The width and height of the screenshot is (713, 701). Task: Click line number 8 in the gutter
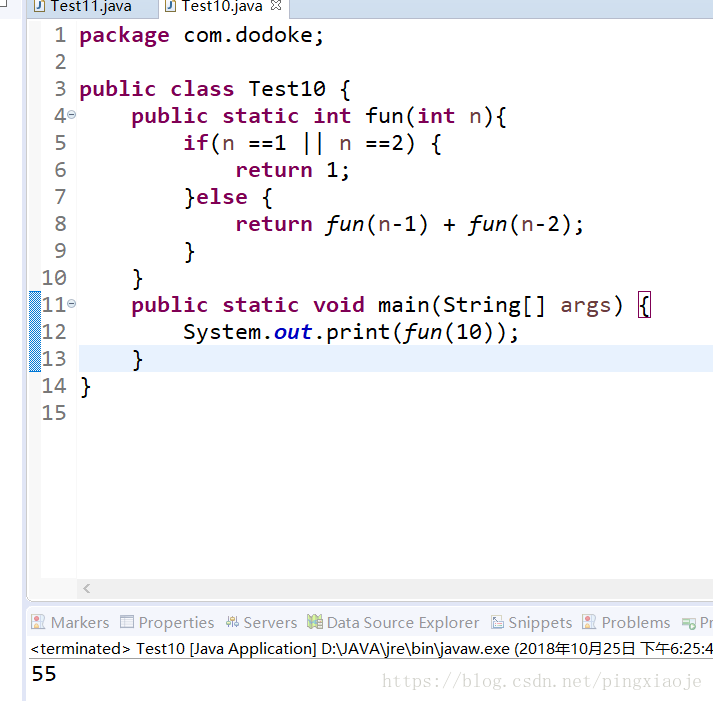pyautogui.click(x=60, y=224)
